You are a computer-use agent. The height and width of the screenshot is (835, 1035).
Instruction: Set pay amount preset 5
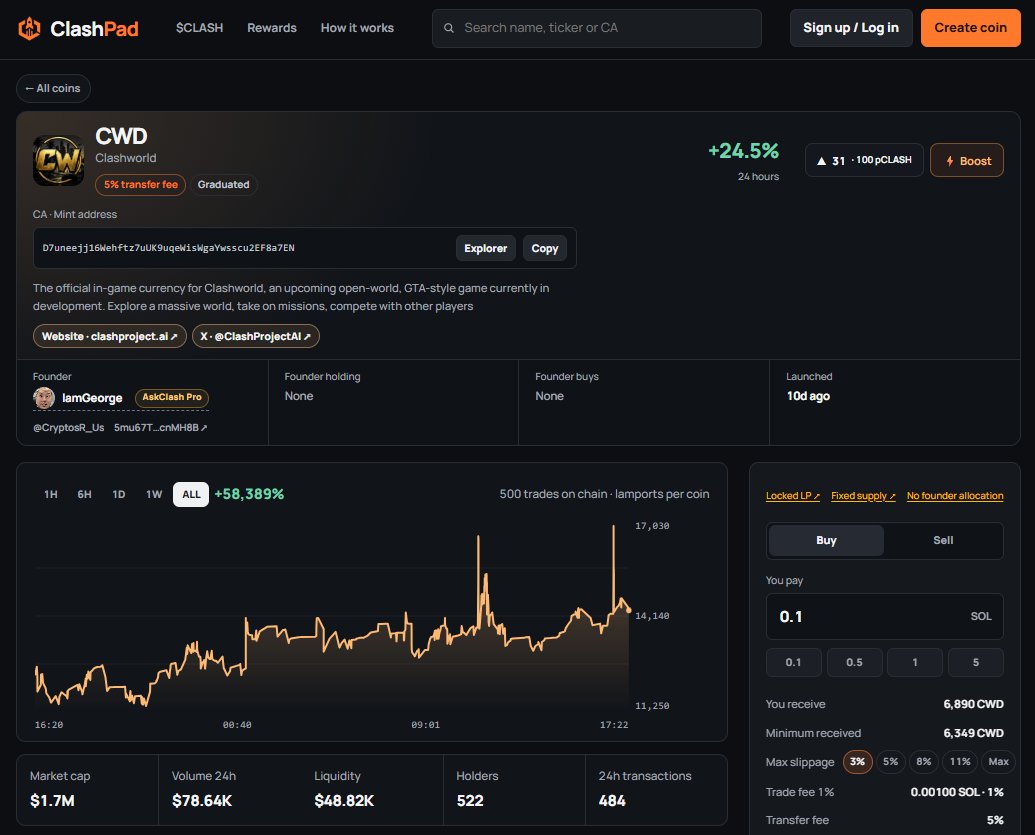click(x=976, y=663)
